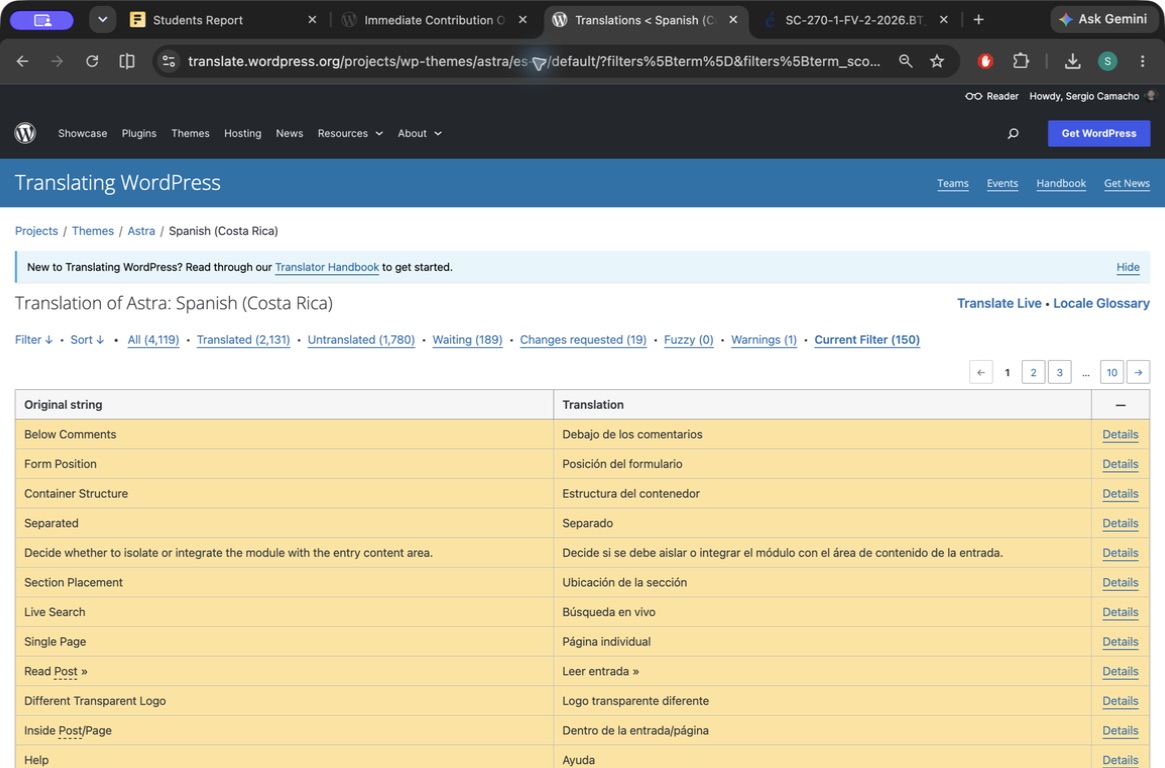Expand the Resources dropdown menu

pos(350,134)
